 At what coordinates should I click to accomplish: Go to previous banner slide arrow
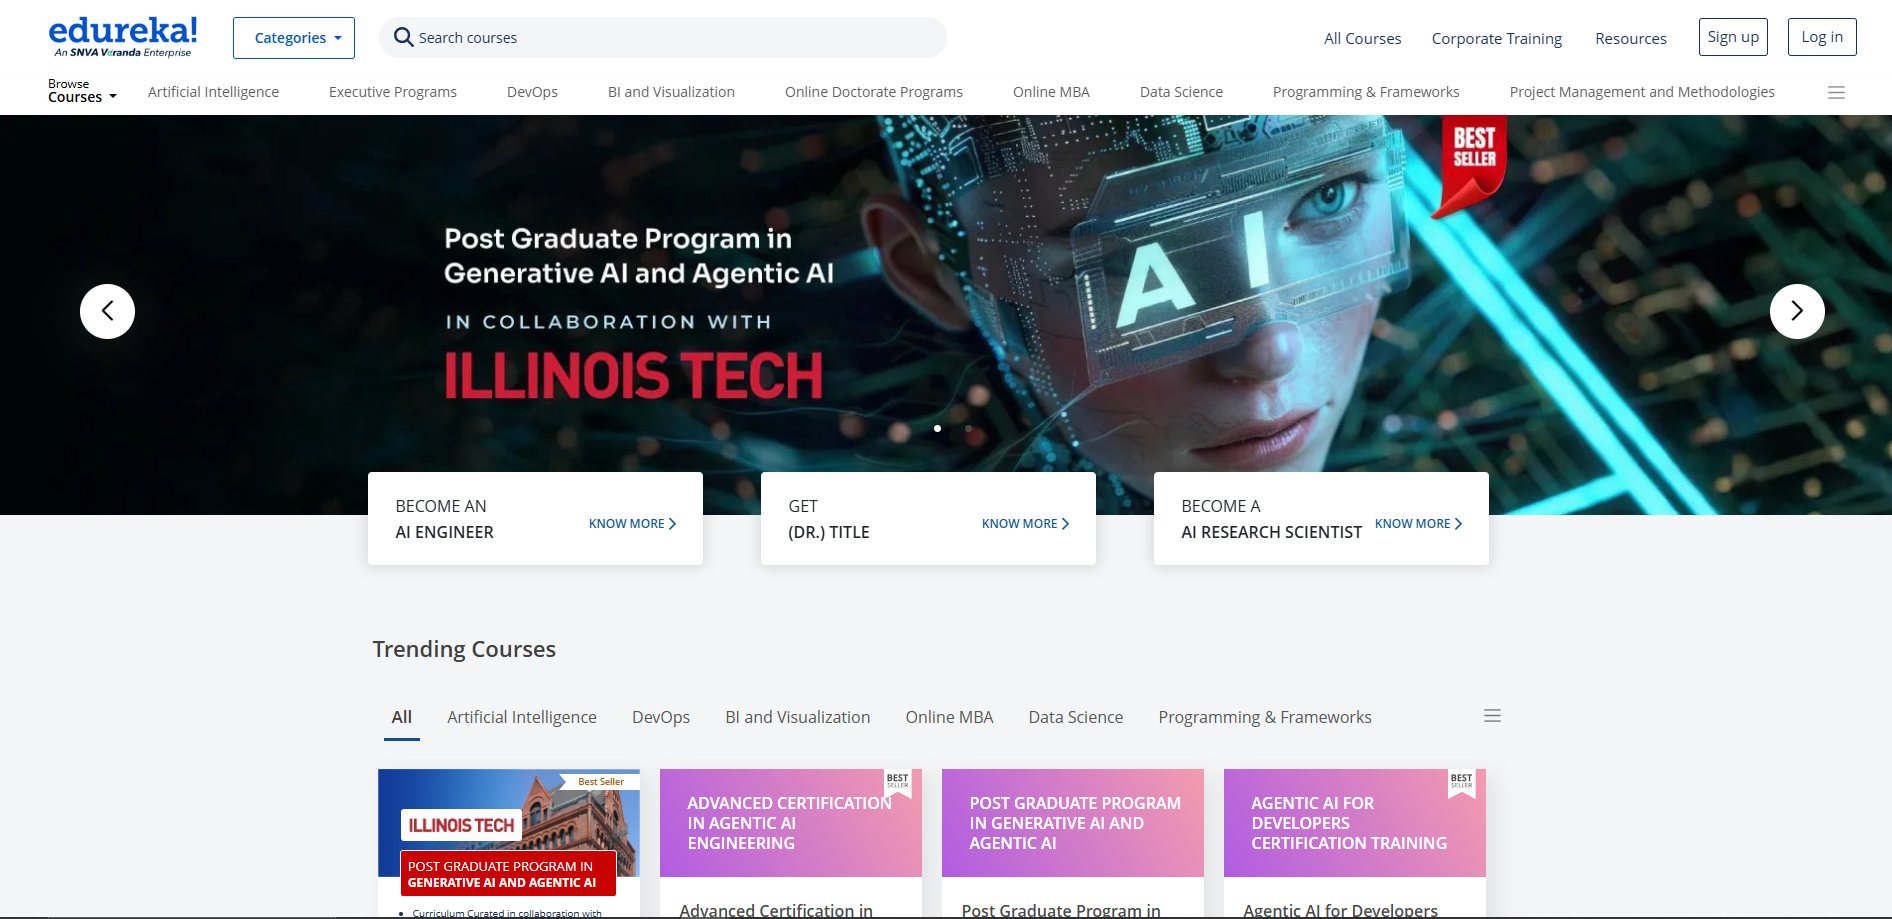(107, 312)
